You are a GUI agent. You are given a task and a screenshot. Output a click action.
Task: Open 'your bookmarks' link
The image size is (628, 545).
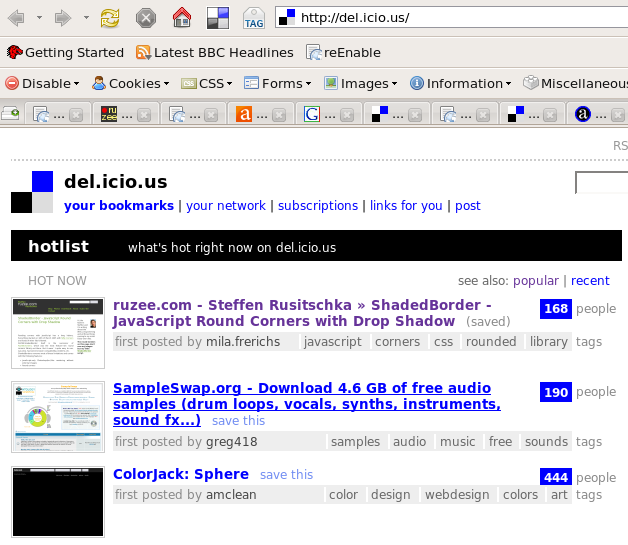tap(119, 205)
